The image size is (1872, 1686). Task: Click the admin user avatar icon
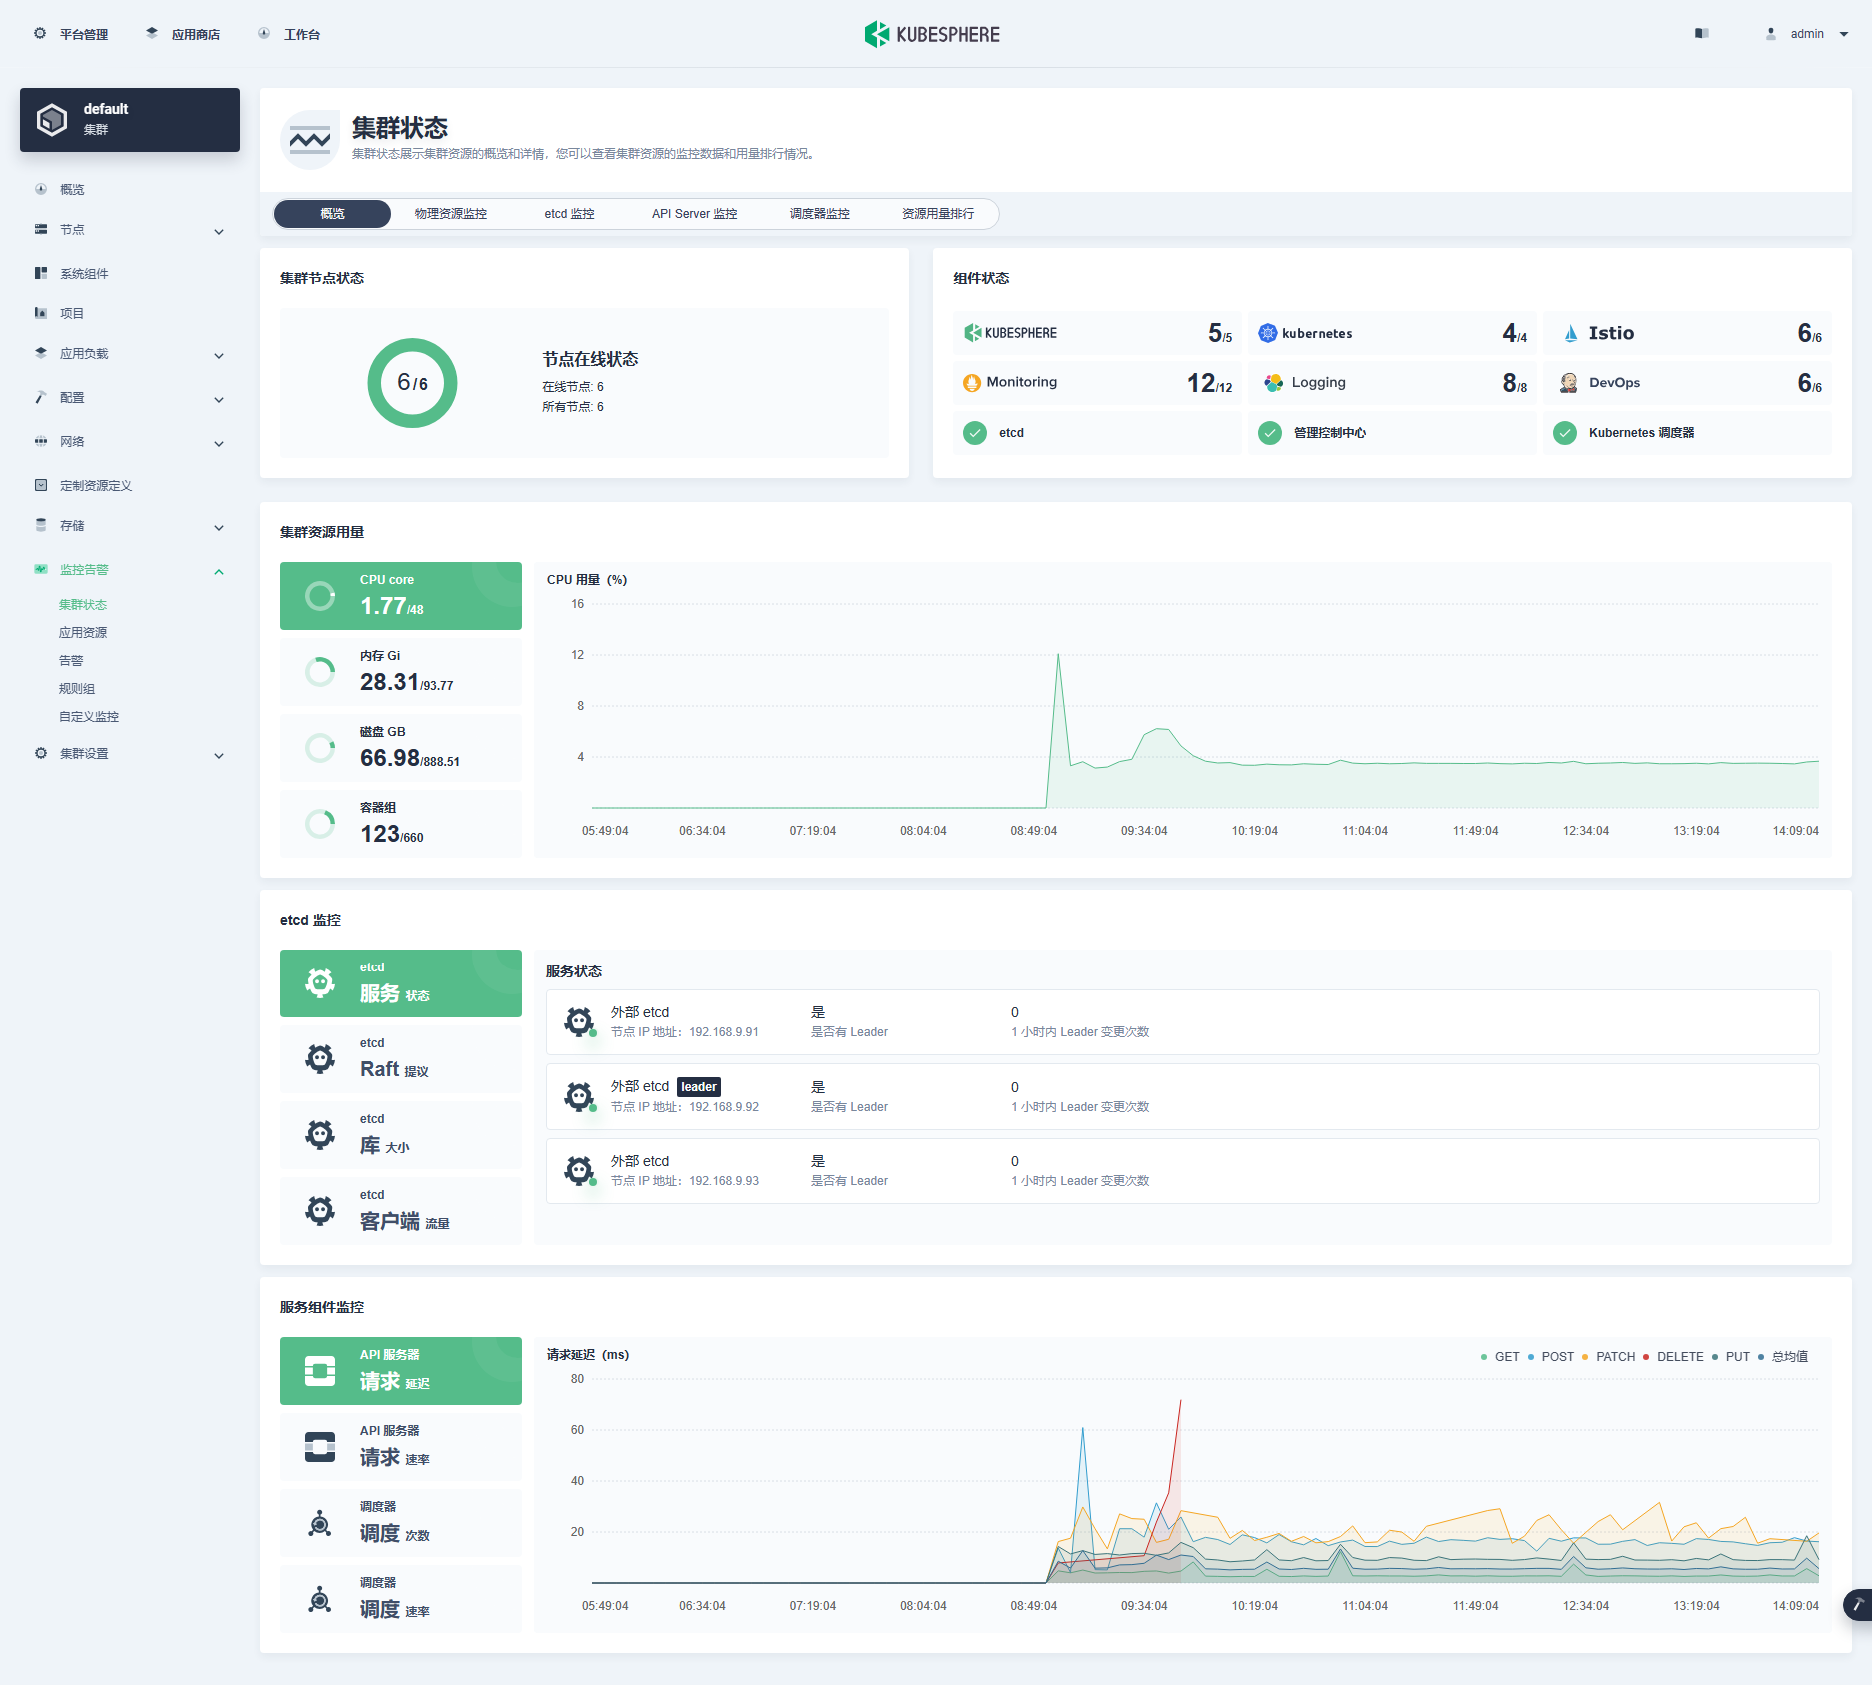click(1771, 34)
